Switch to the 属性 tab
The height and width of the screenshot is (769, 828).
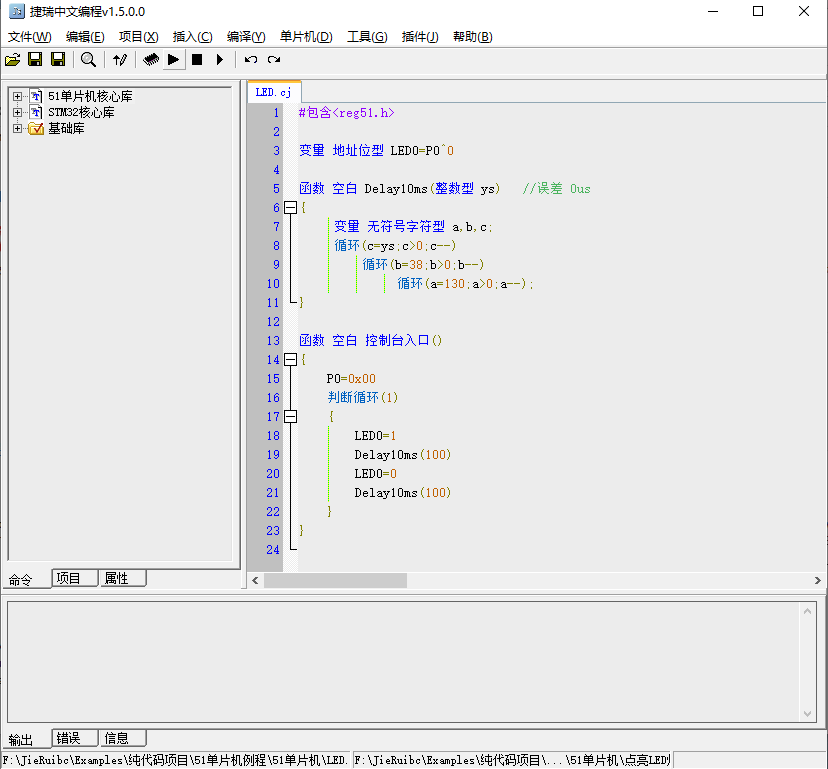click(122, 578)
